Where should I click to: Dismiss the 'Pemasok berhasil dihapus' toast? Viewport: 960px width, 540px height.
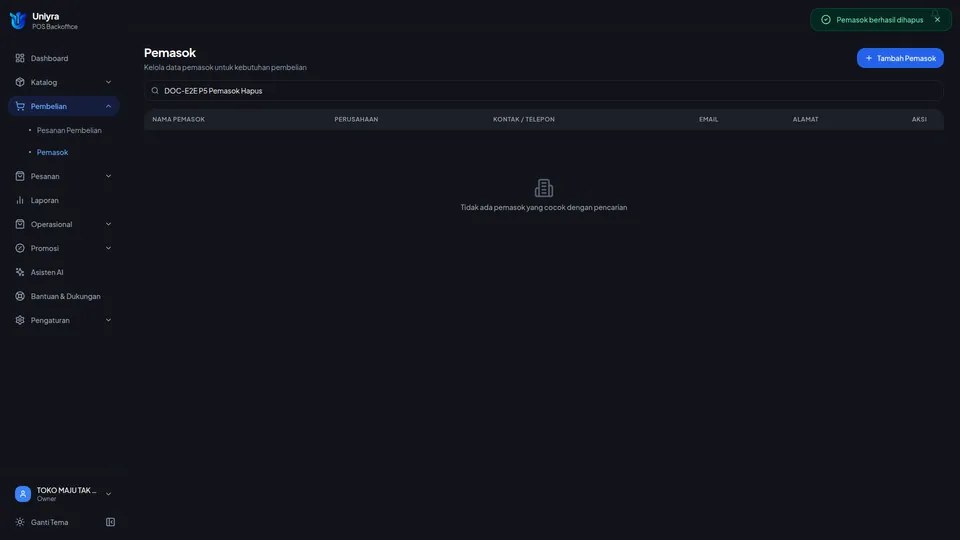(x=937, y=20)
